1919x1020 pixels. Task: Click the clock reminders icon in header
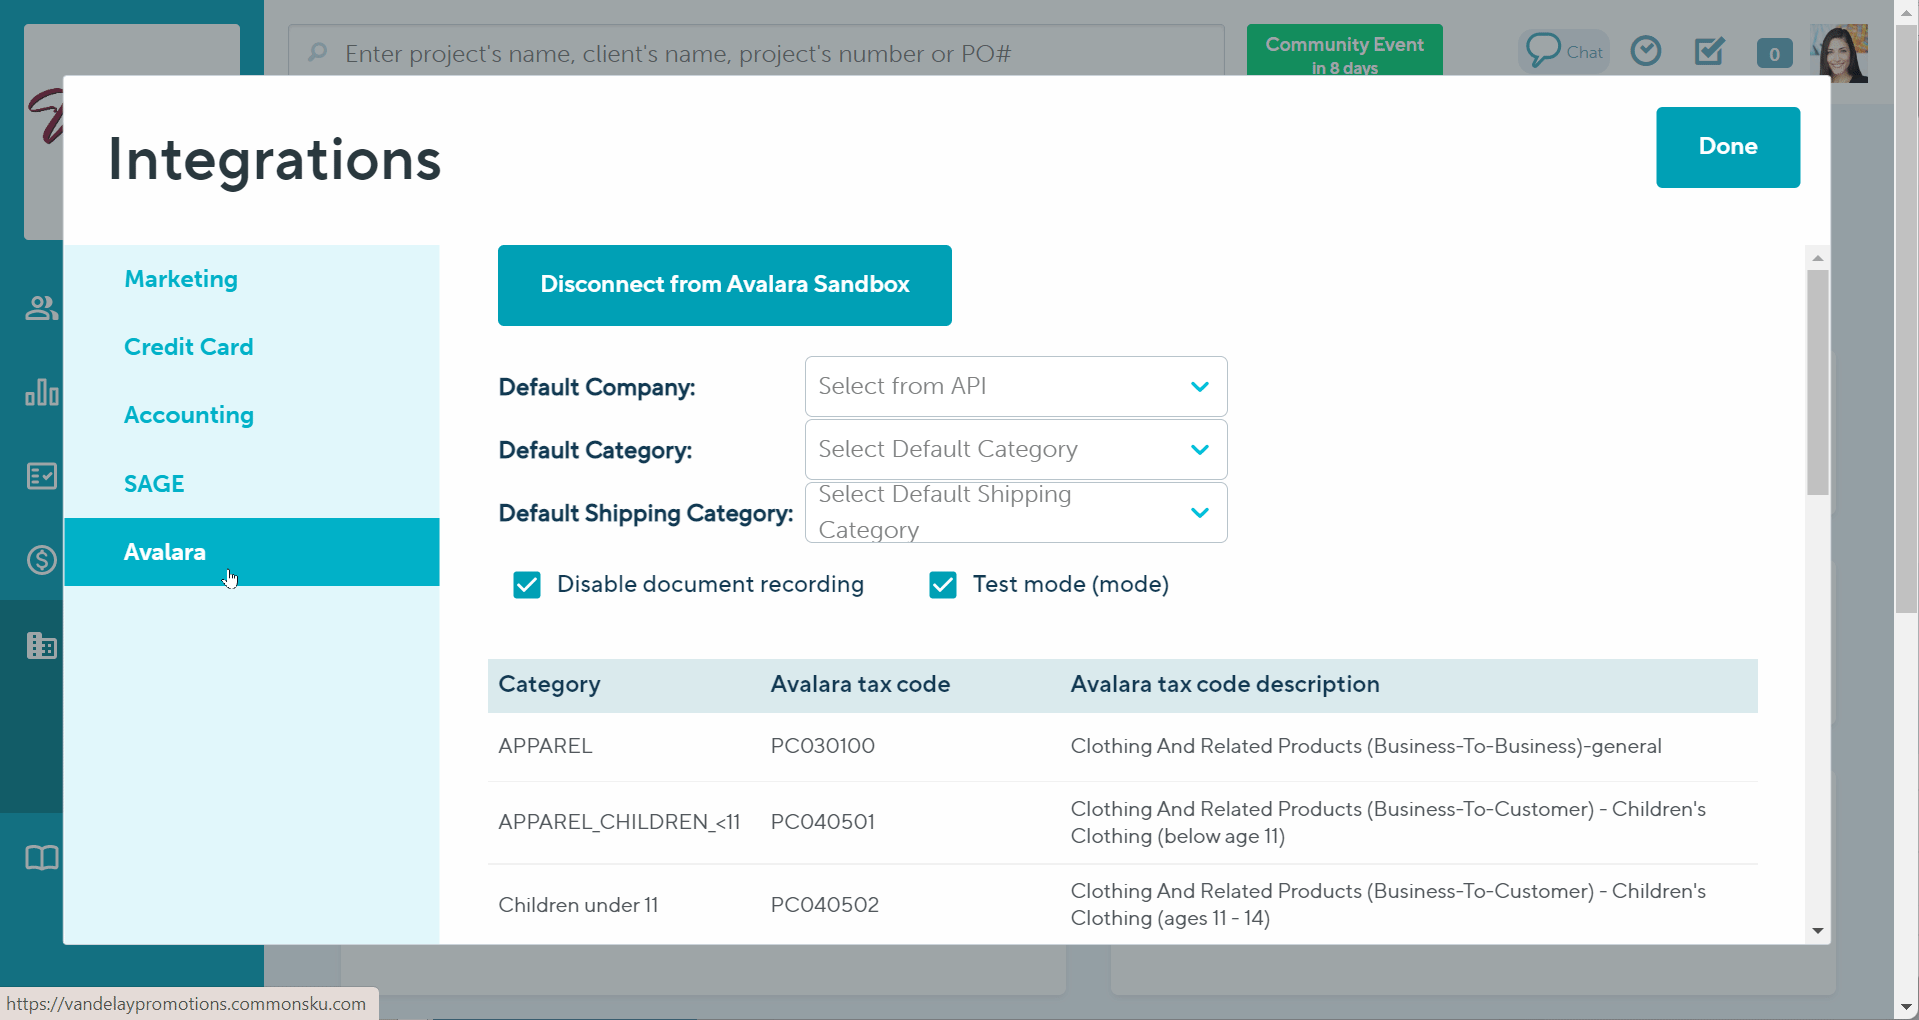[x=1645, y=51]
